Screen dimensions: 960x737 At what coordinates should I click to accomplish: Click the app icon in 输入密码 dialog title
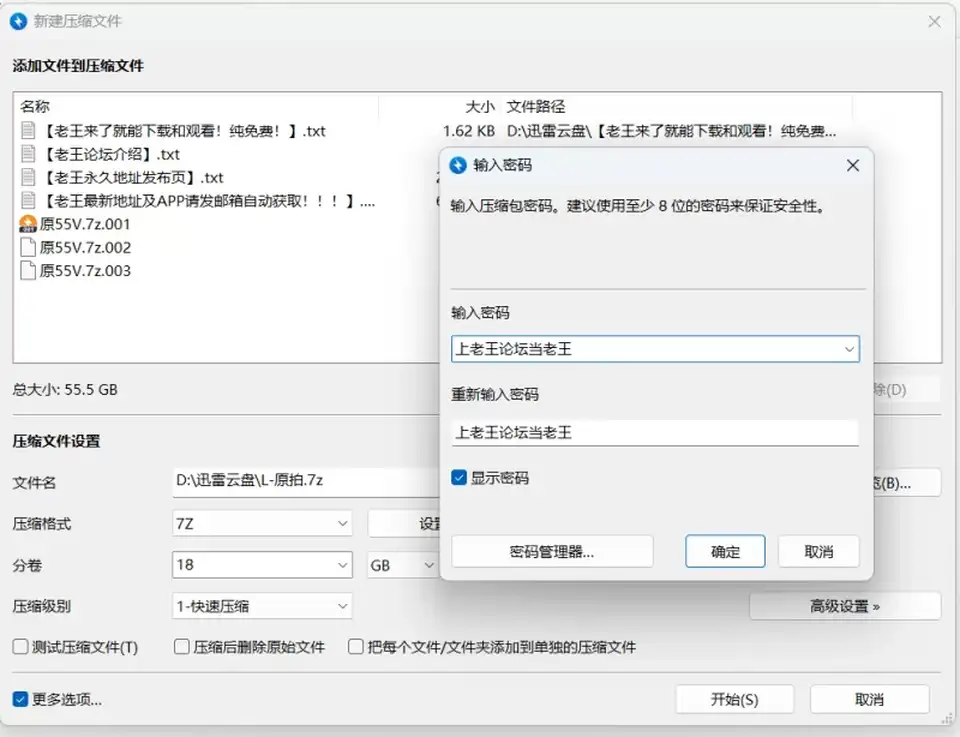[x=458, y=165]
